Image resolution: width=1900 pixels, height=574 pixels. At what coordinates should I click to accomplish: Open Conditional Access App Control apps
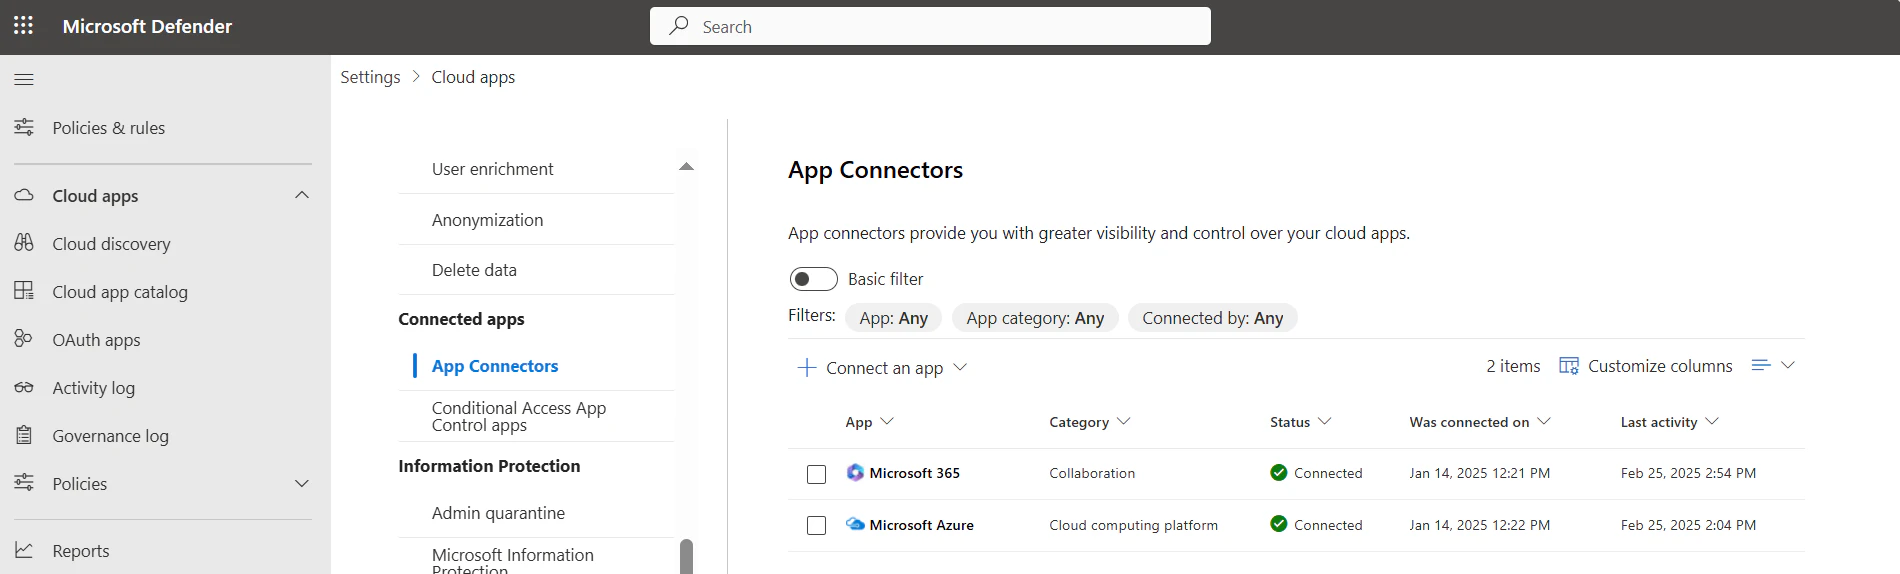click(x=518, y=416)
